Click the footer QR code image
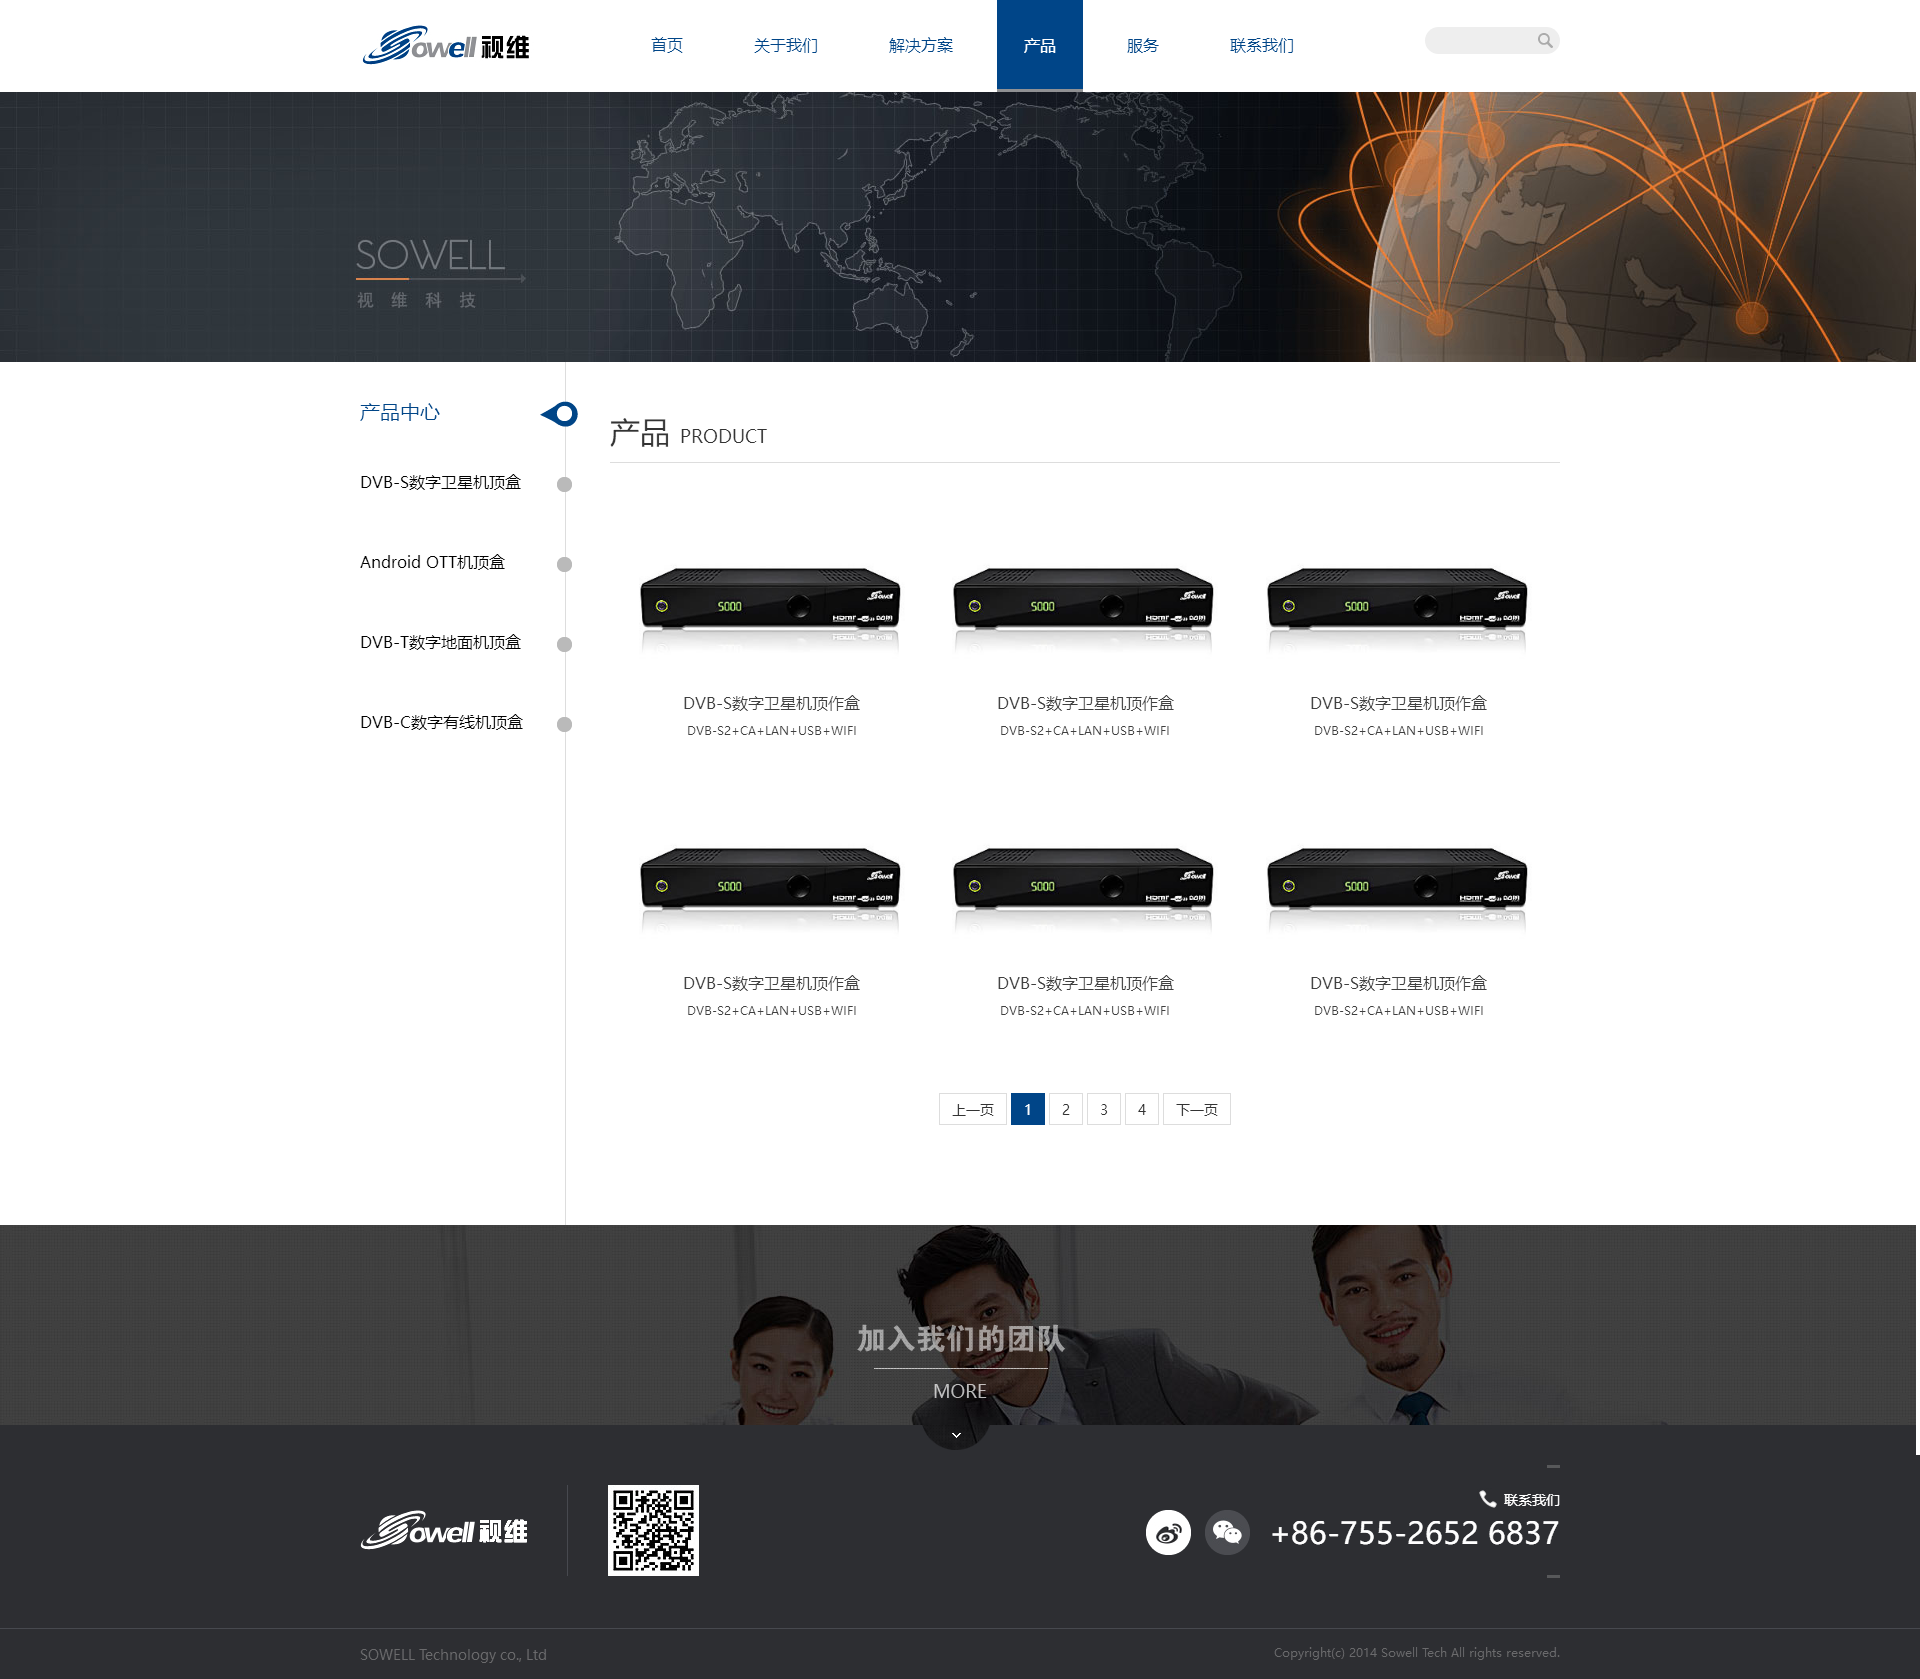Image resolution: width=1920 pixels, height=1679 pixels. click(653, 1530)
